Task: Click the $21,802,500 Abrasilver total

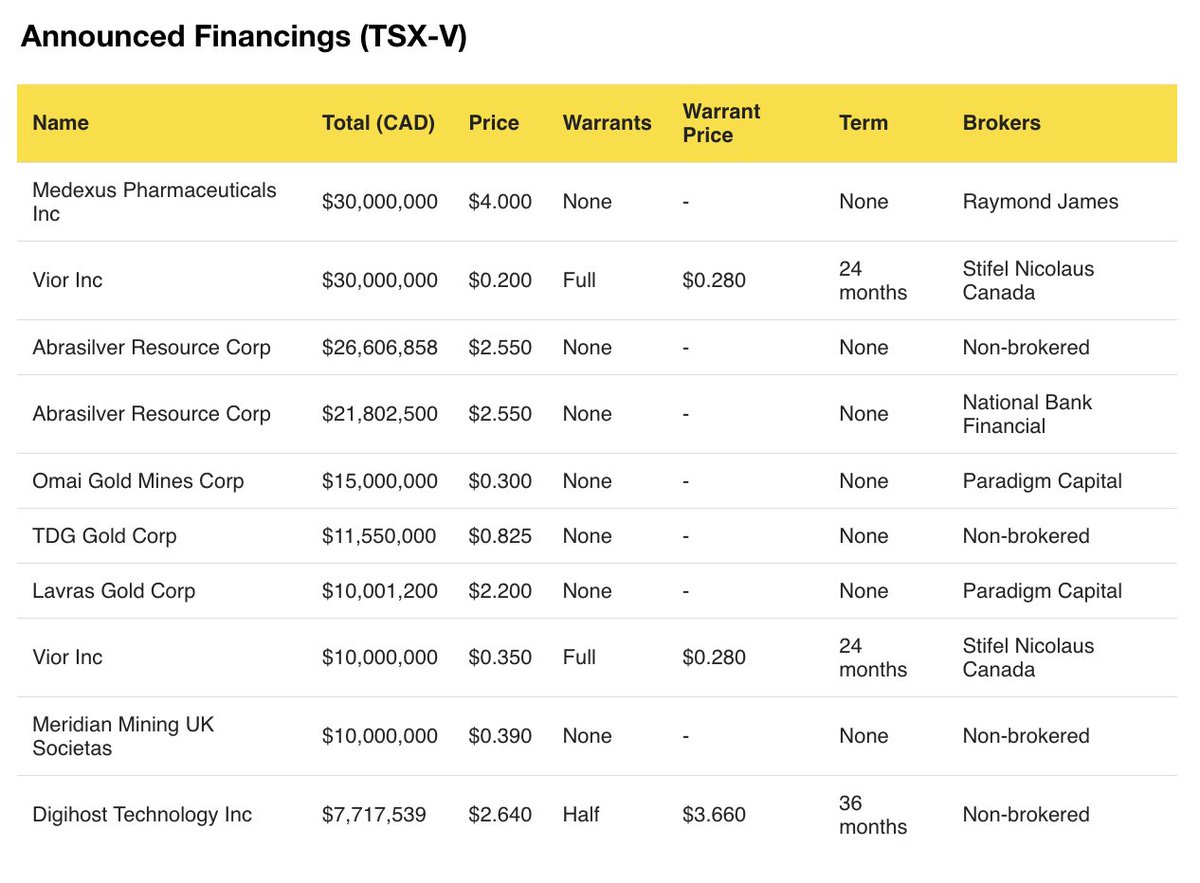Action: [380, 414]
